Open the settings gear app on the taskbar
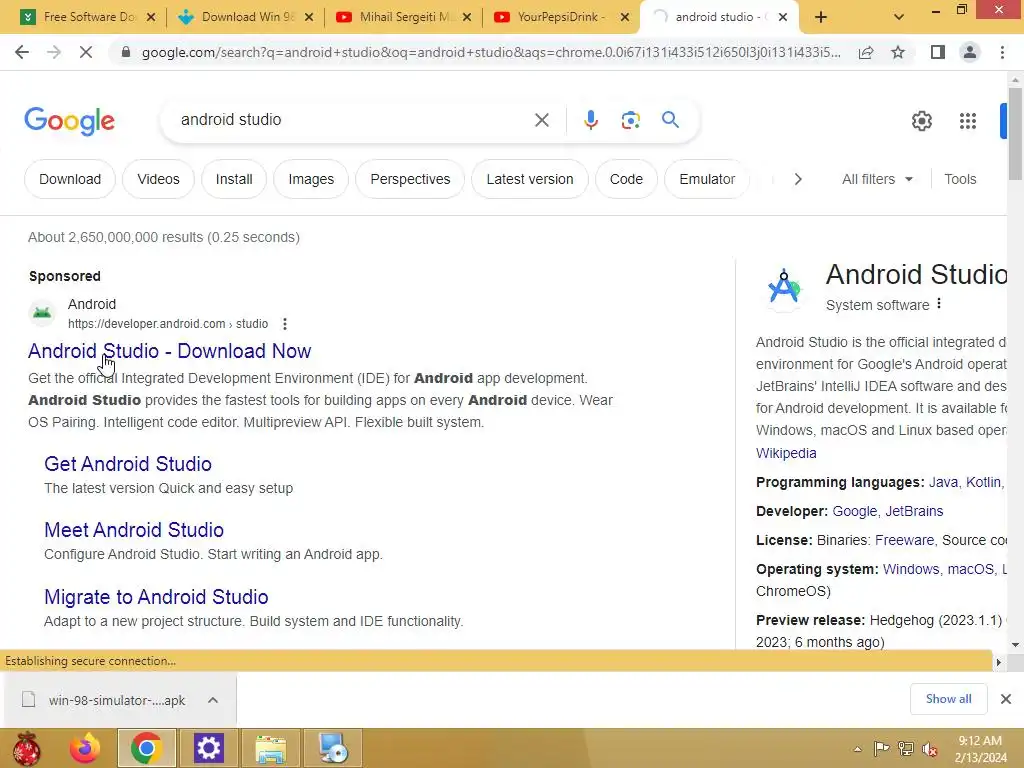This screenshot has height=768, width=1024. [208, 748]
